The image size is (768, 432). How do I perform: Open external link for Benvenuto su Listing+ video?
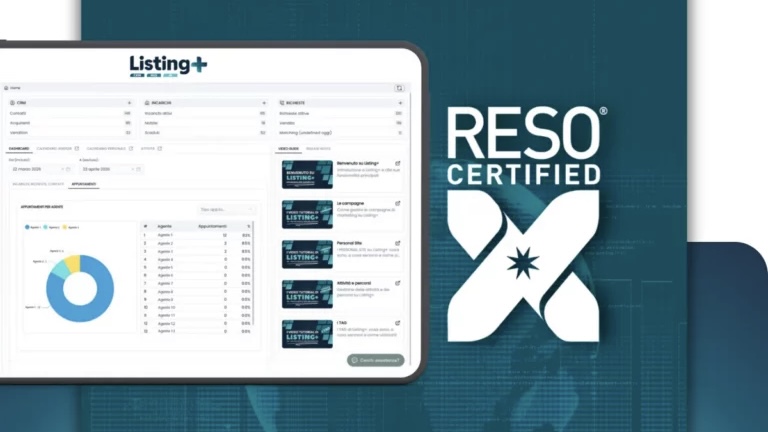(398, 163)
